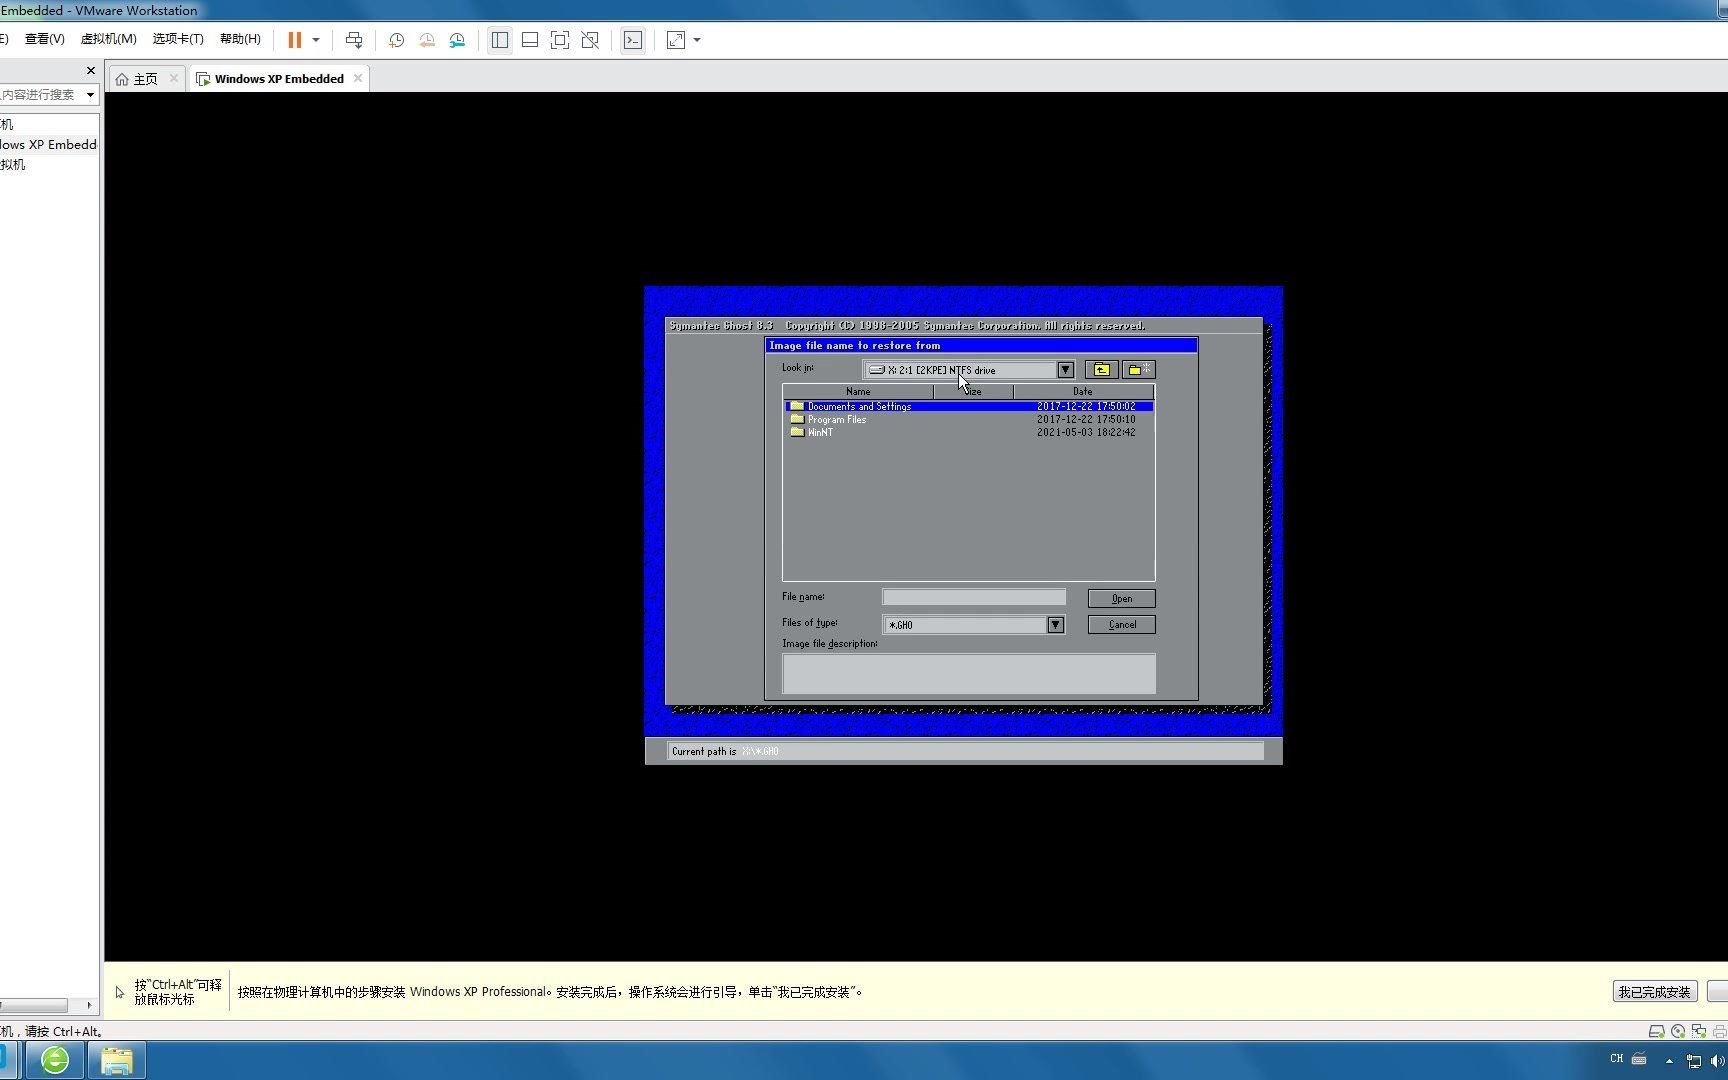Select the WinNT folder
This screenshot has width=1728, height=1080.
point(812,432)
